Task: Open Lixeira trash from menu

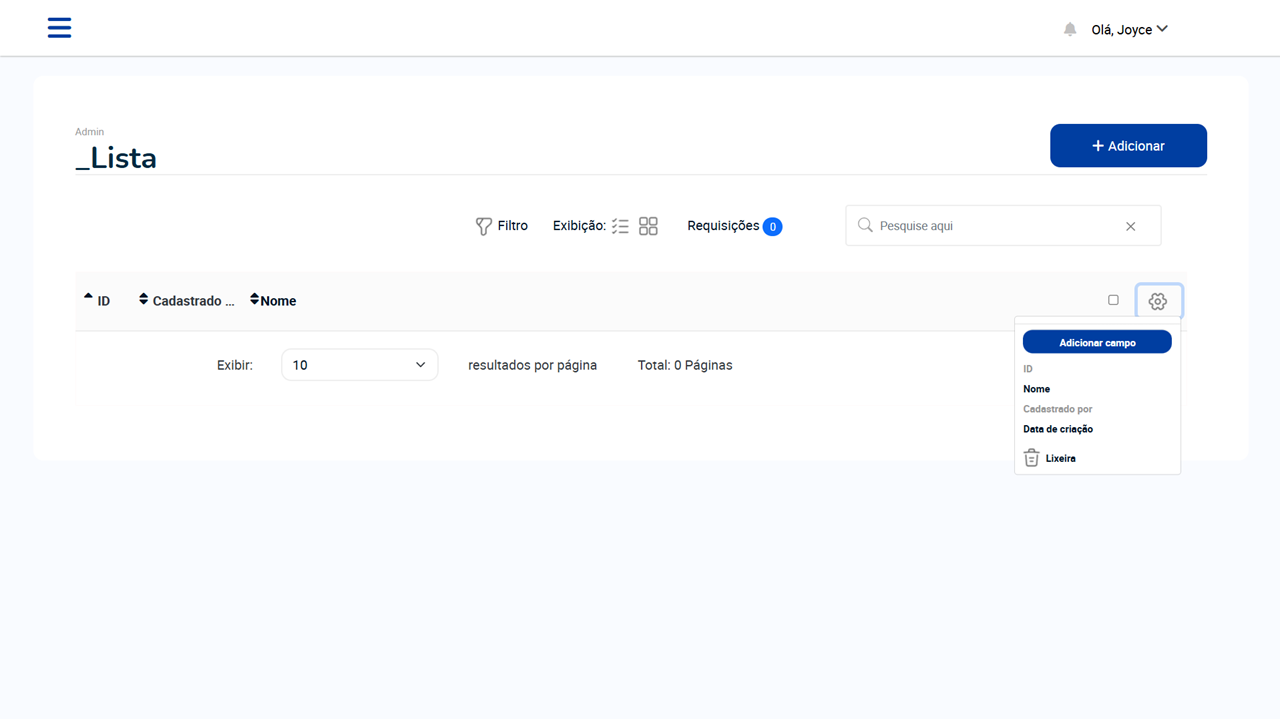Action: click(x=1050, y=458)
